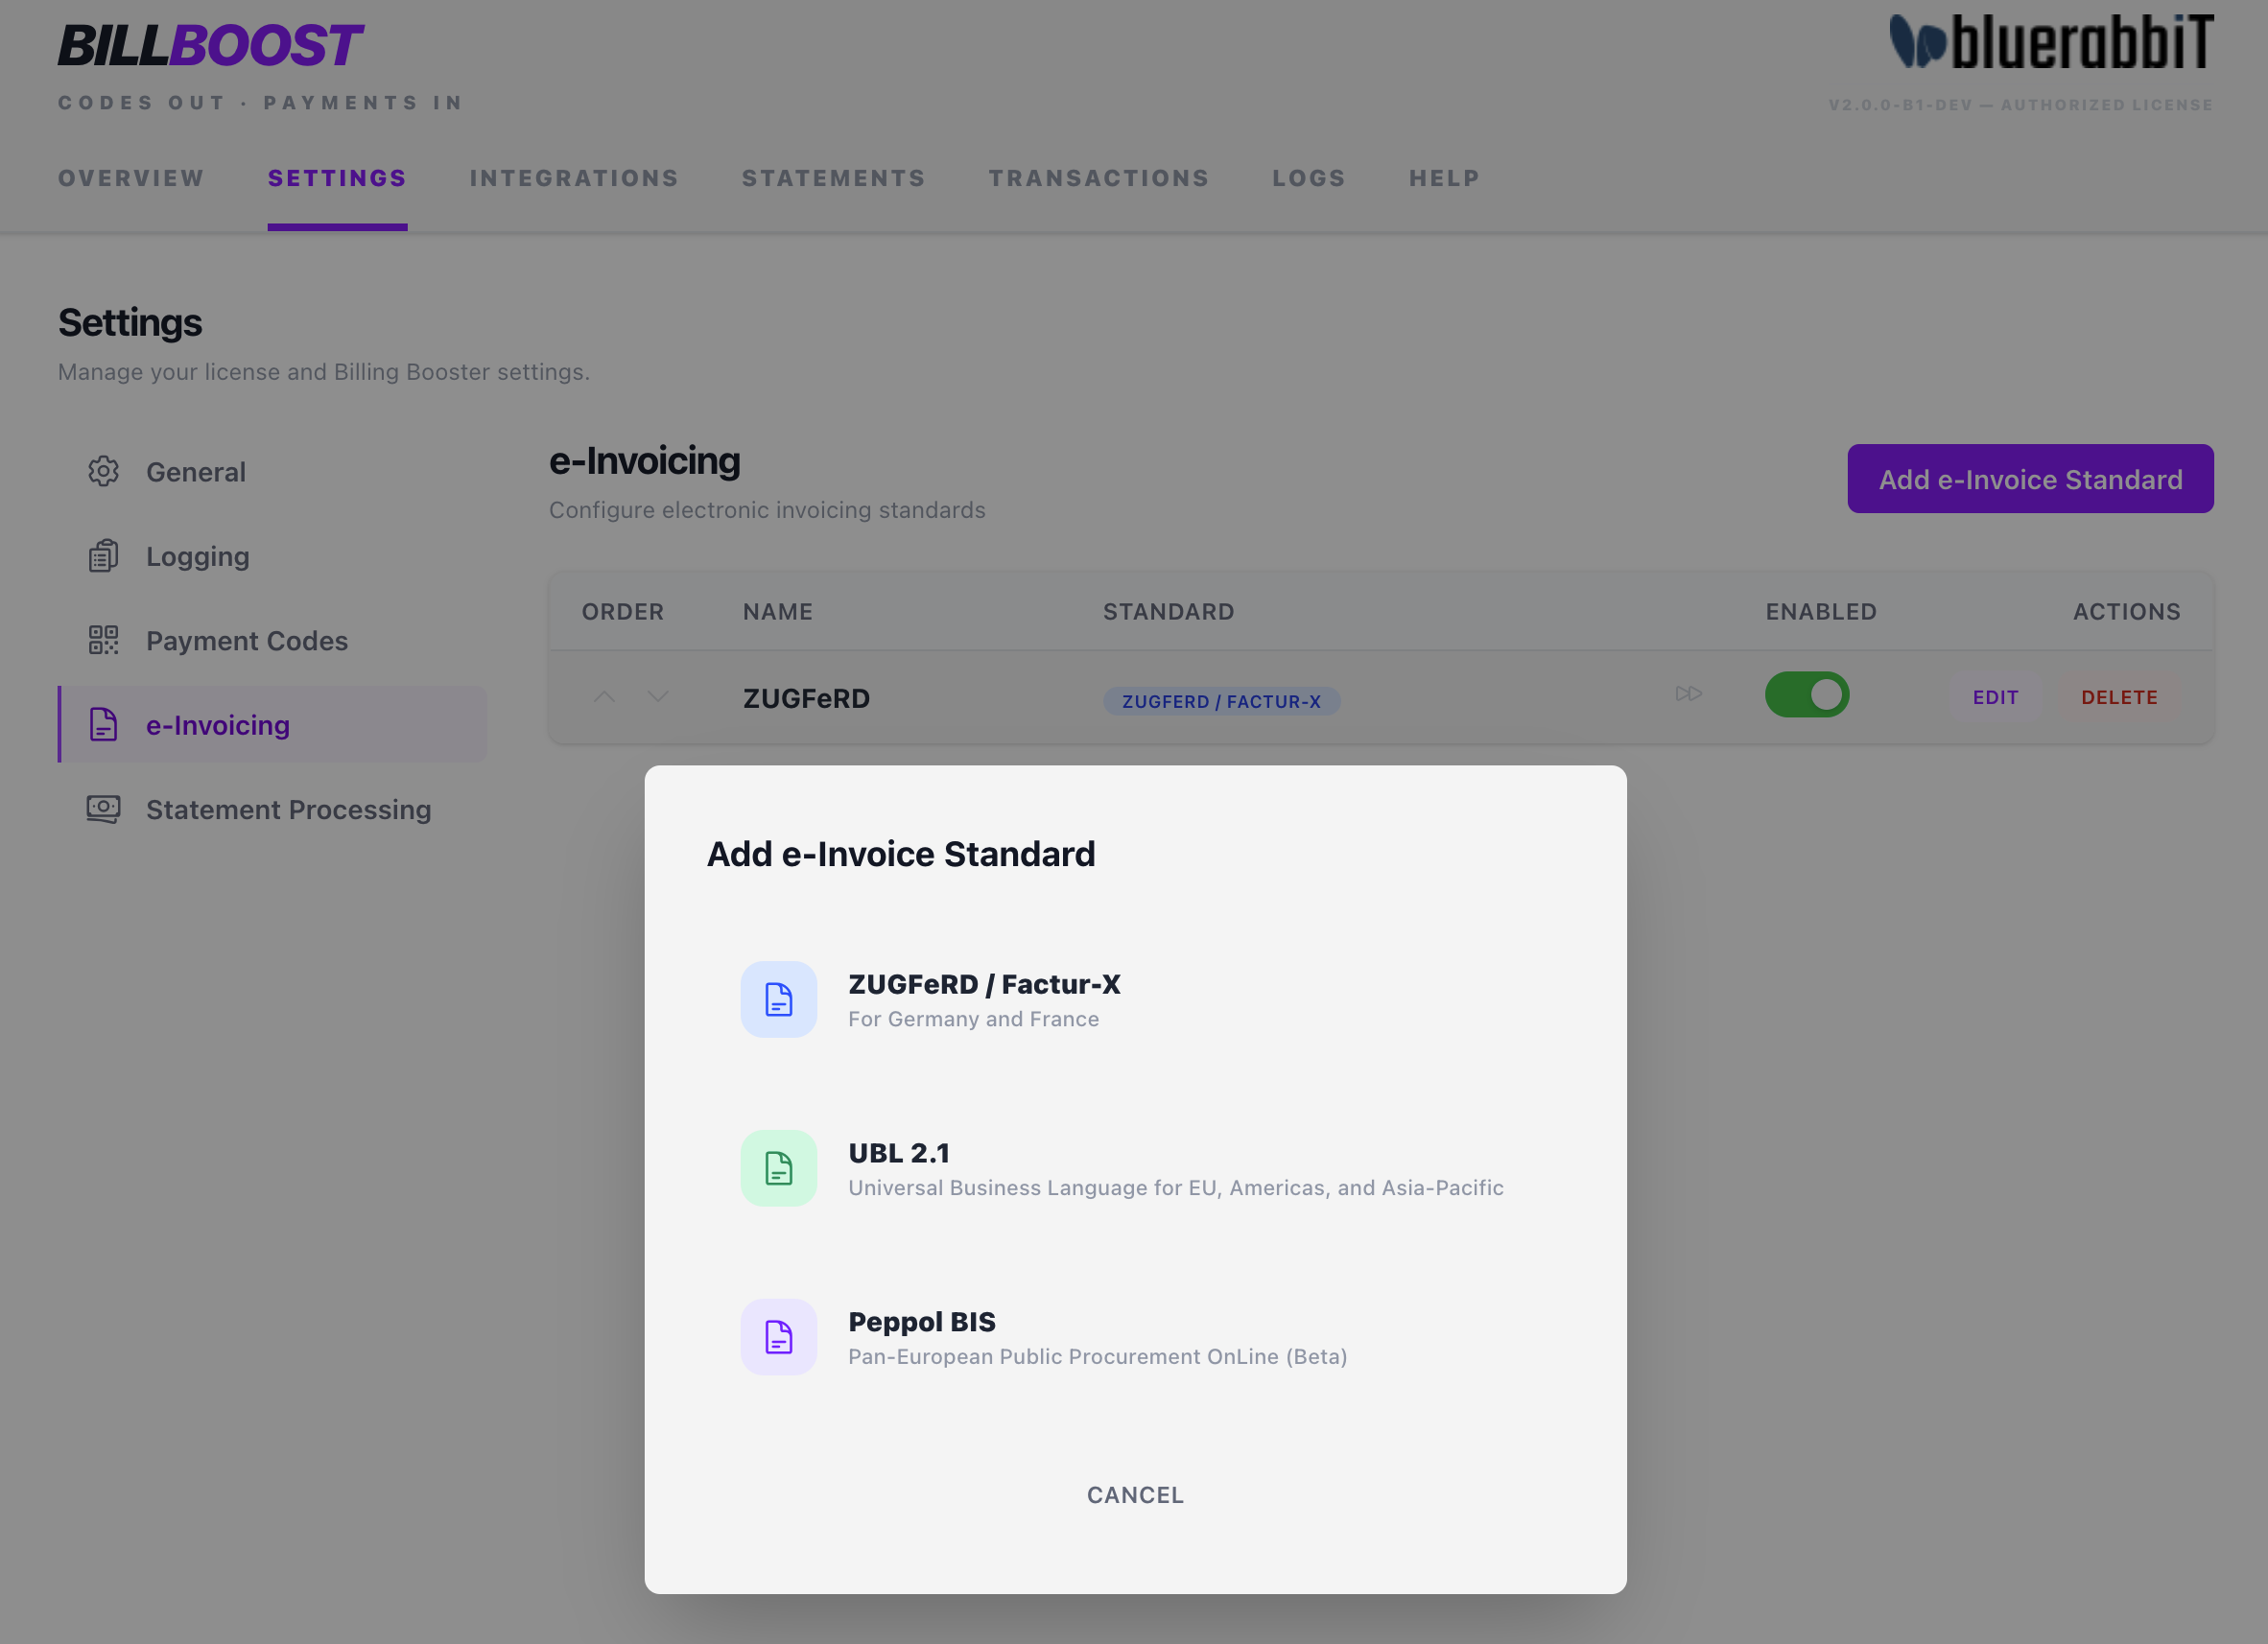Viewport: 2268px width, 1644px height.
Task: Click Add e-Invoice Standard button
Action: 2030,479
